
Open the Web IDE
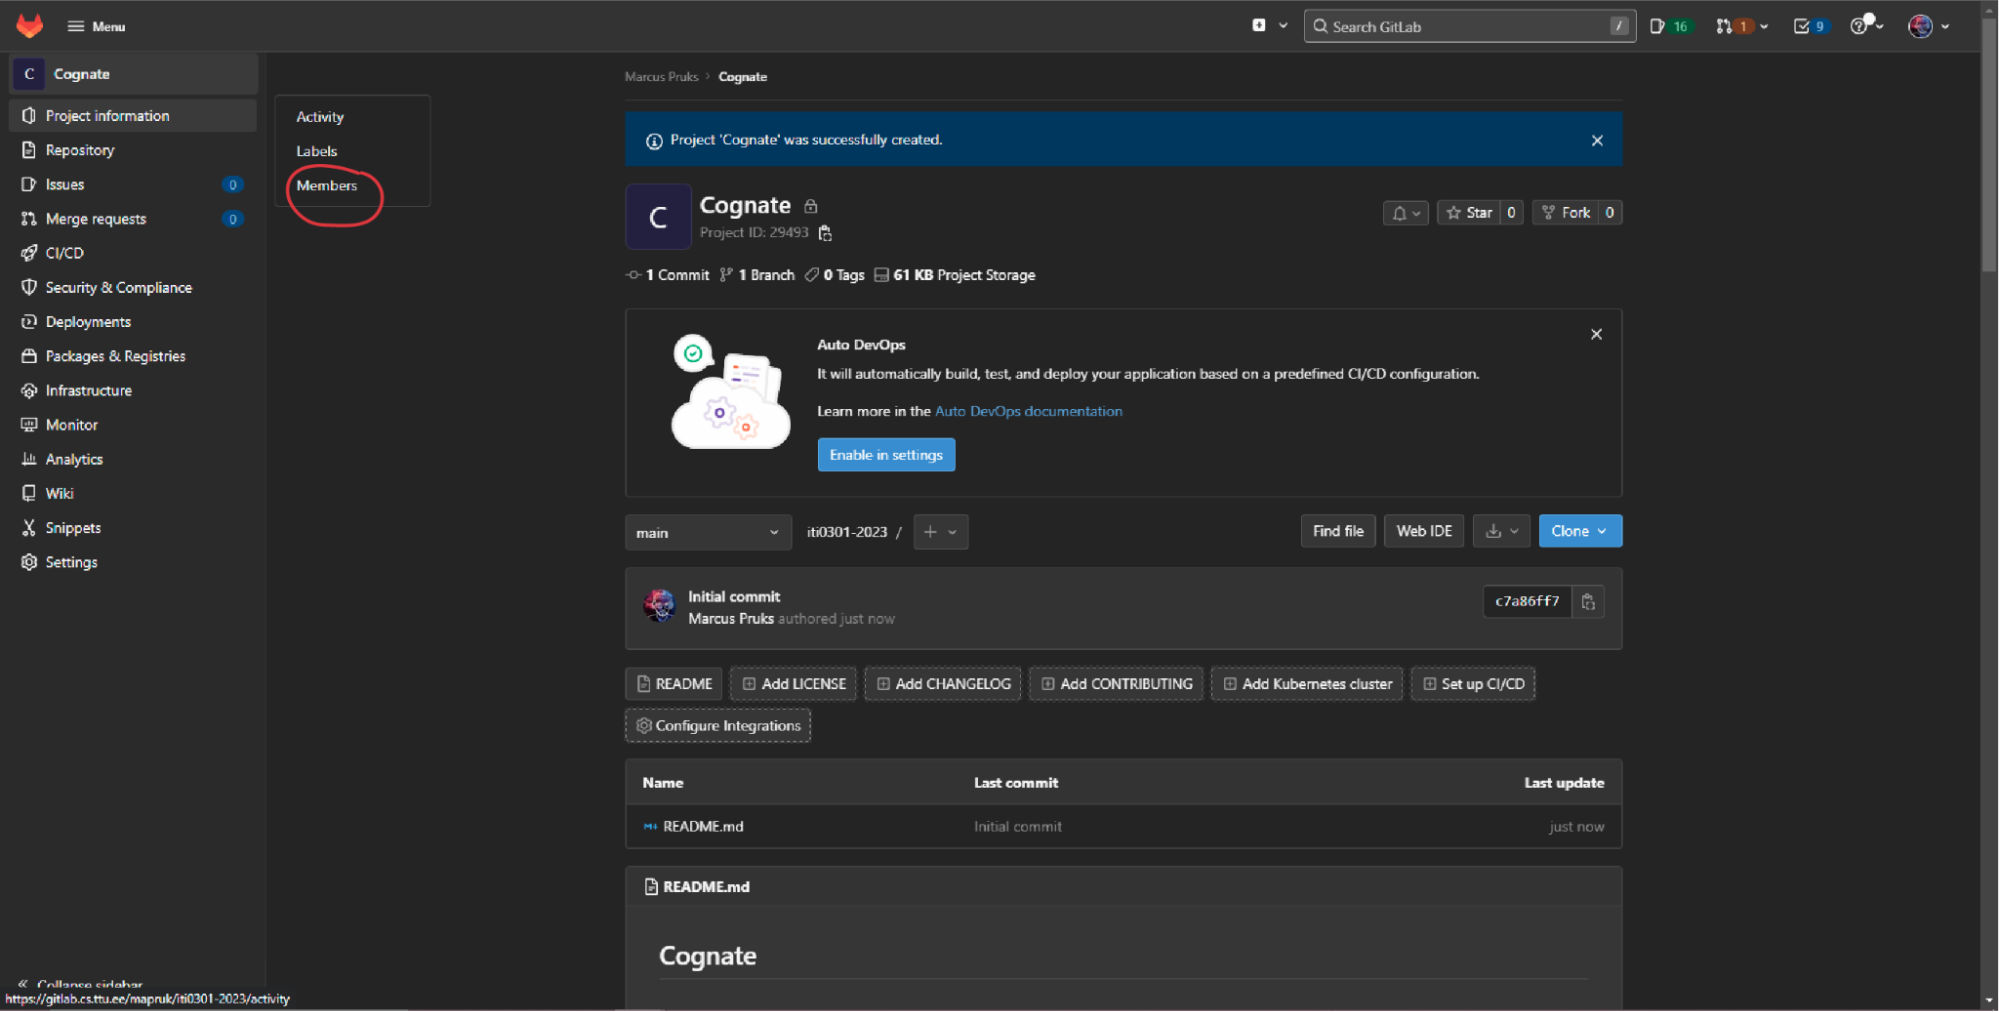[x=1424, y=531]
